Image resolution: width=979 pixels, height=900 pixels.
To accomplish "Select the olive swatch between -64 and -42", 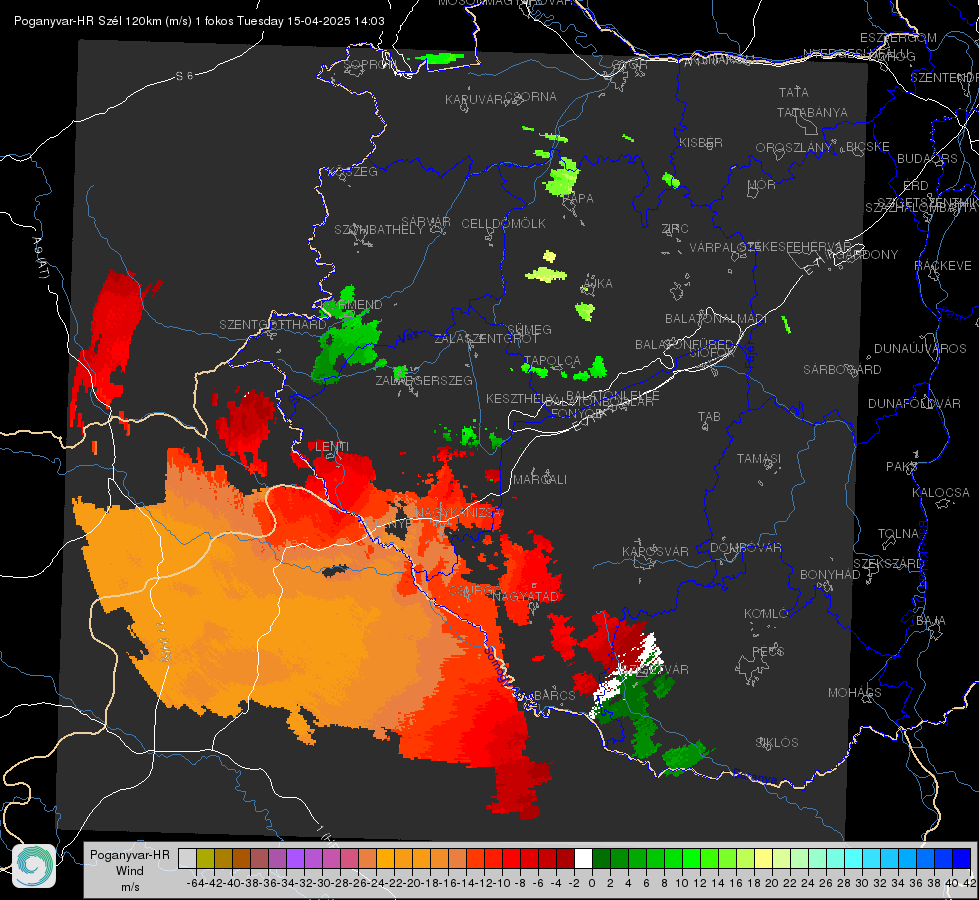I will coord(205,859).
